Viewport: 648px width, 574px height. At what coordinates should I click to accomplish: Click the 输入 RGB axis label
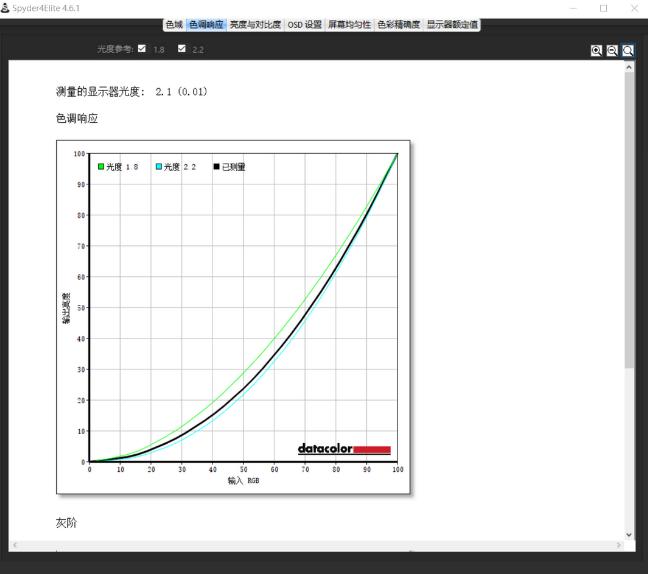click(x=243, y=480)
